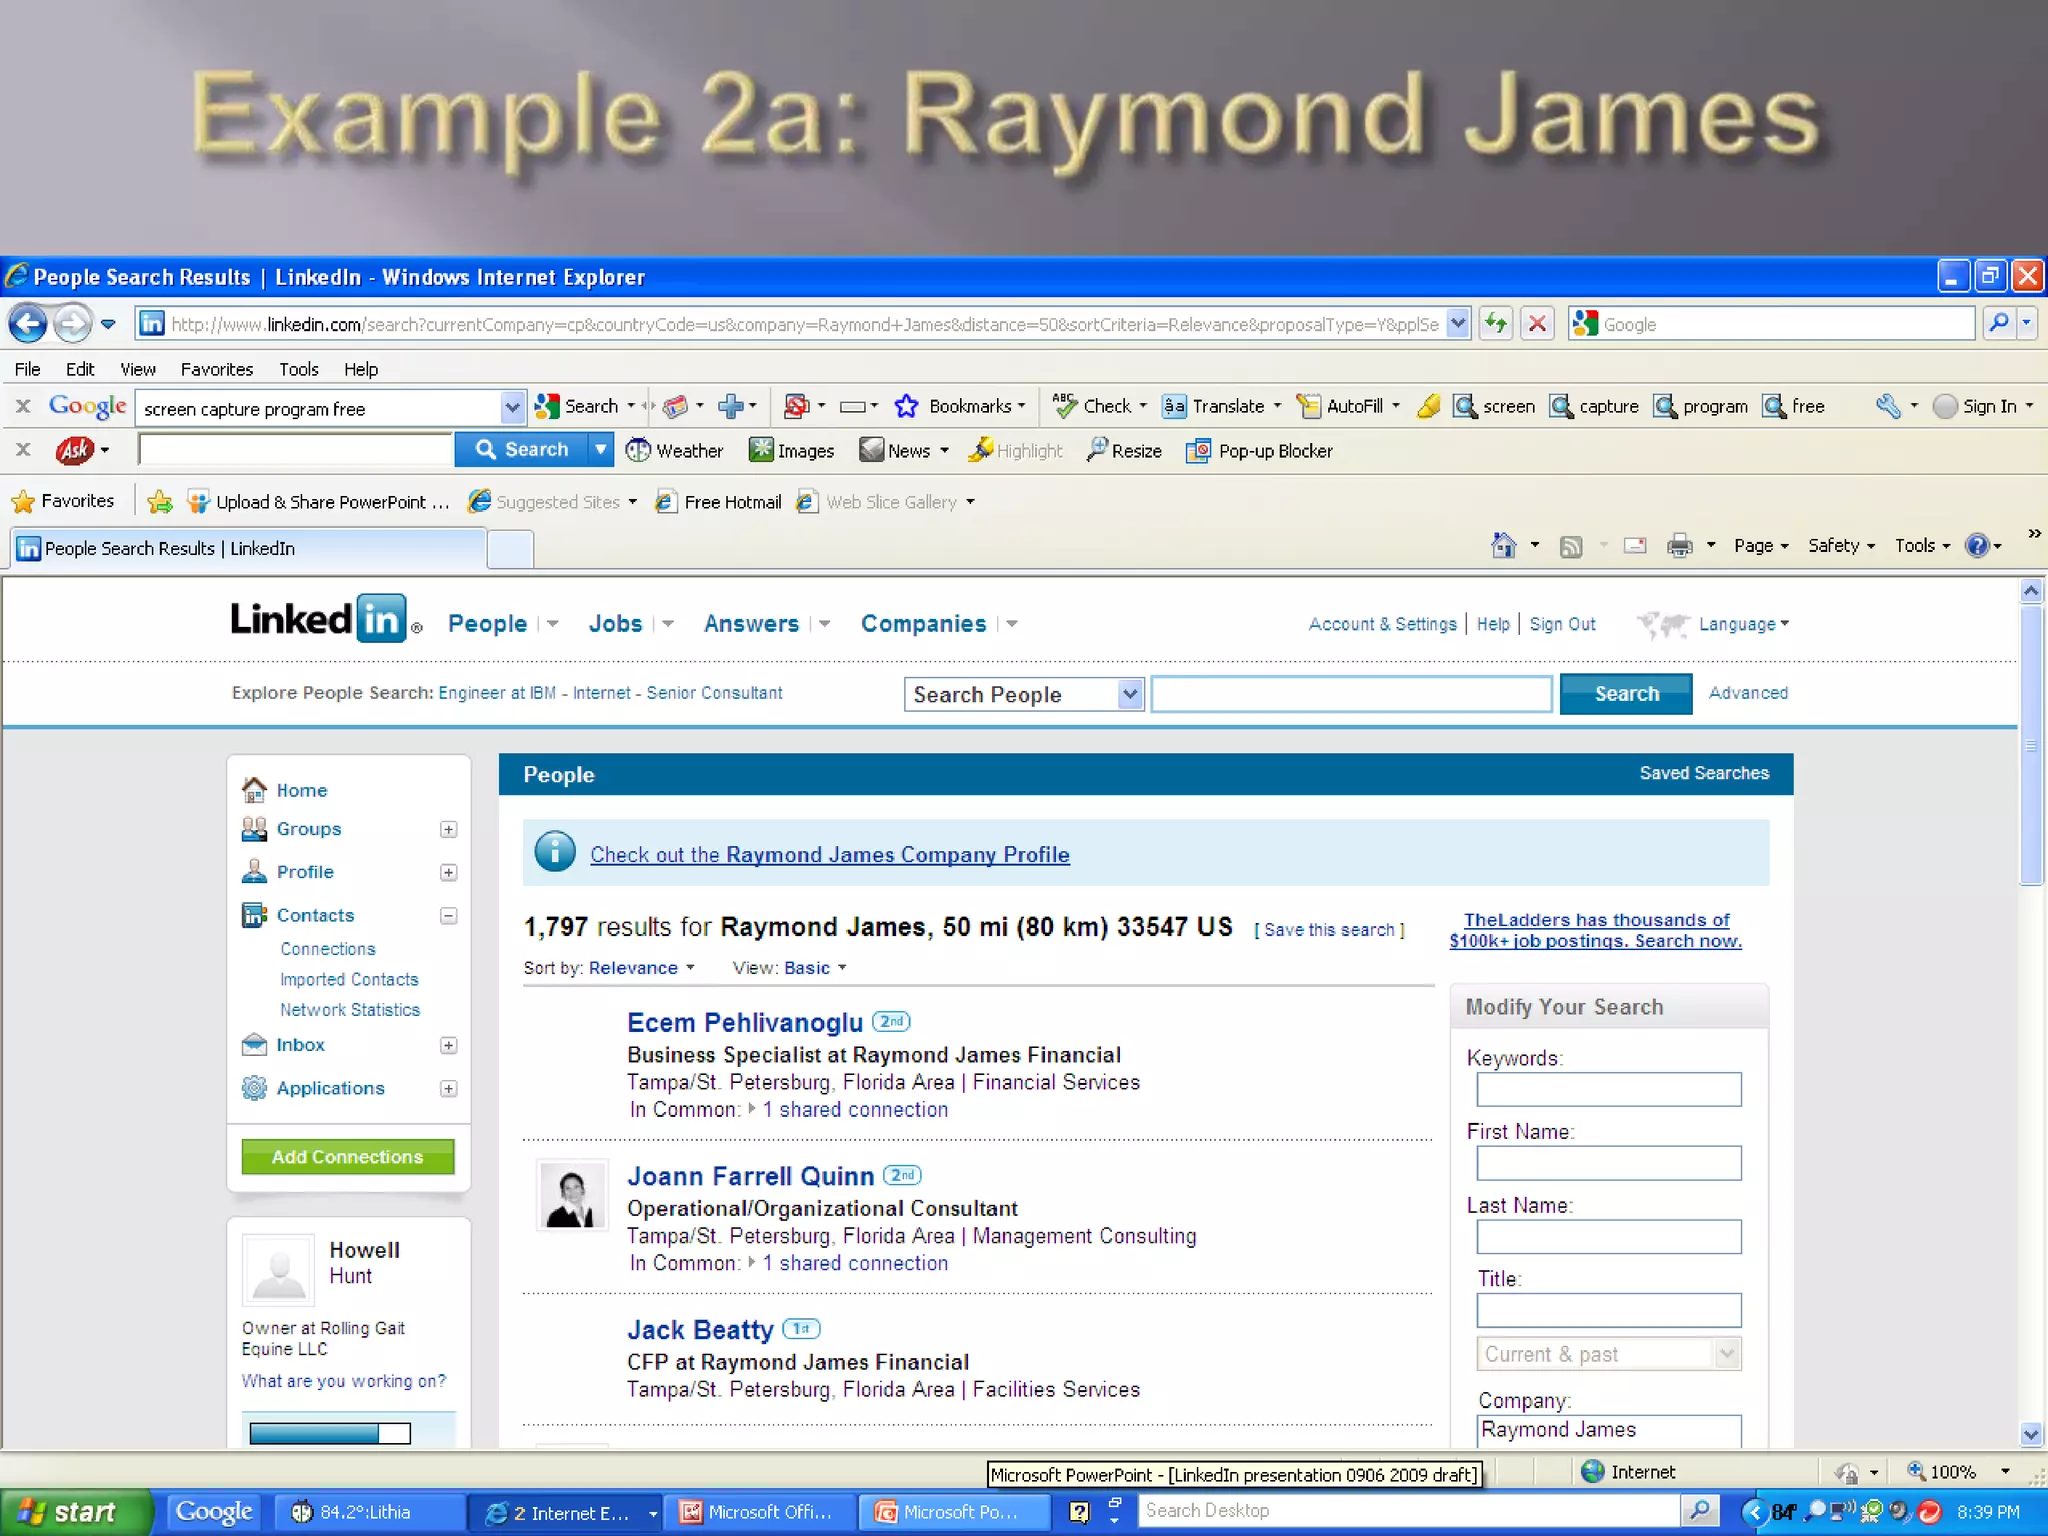This screenshot has height=1536, width=2048.
Task: Click the search magnifier beside Google box
Action: click(x=1999, y=322)
